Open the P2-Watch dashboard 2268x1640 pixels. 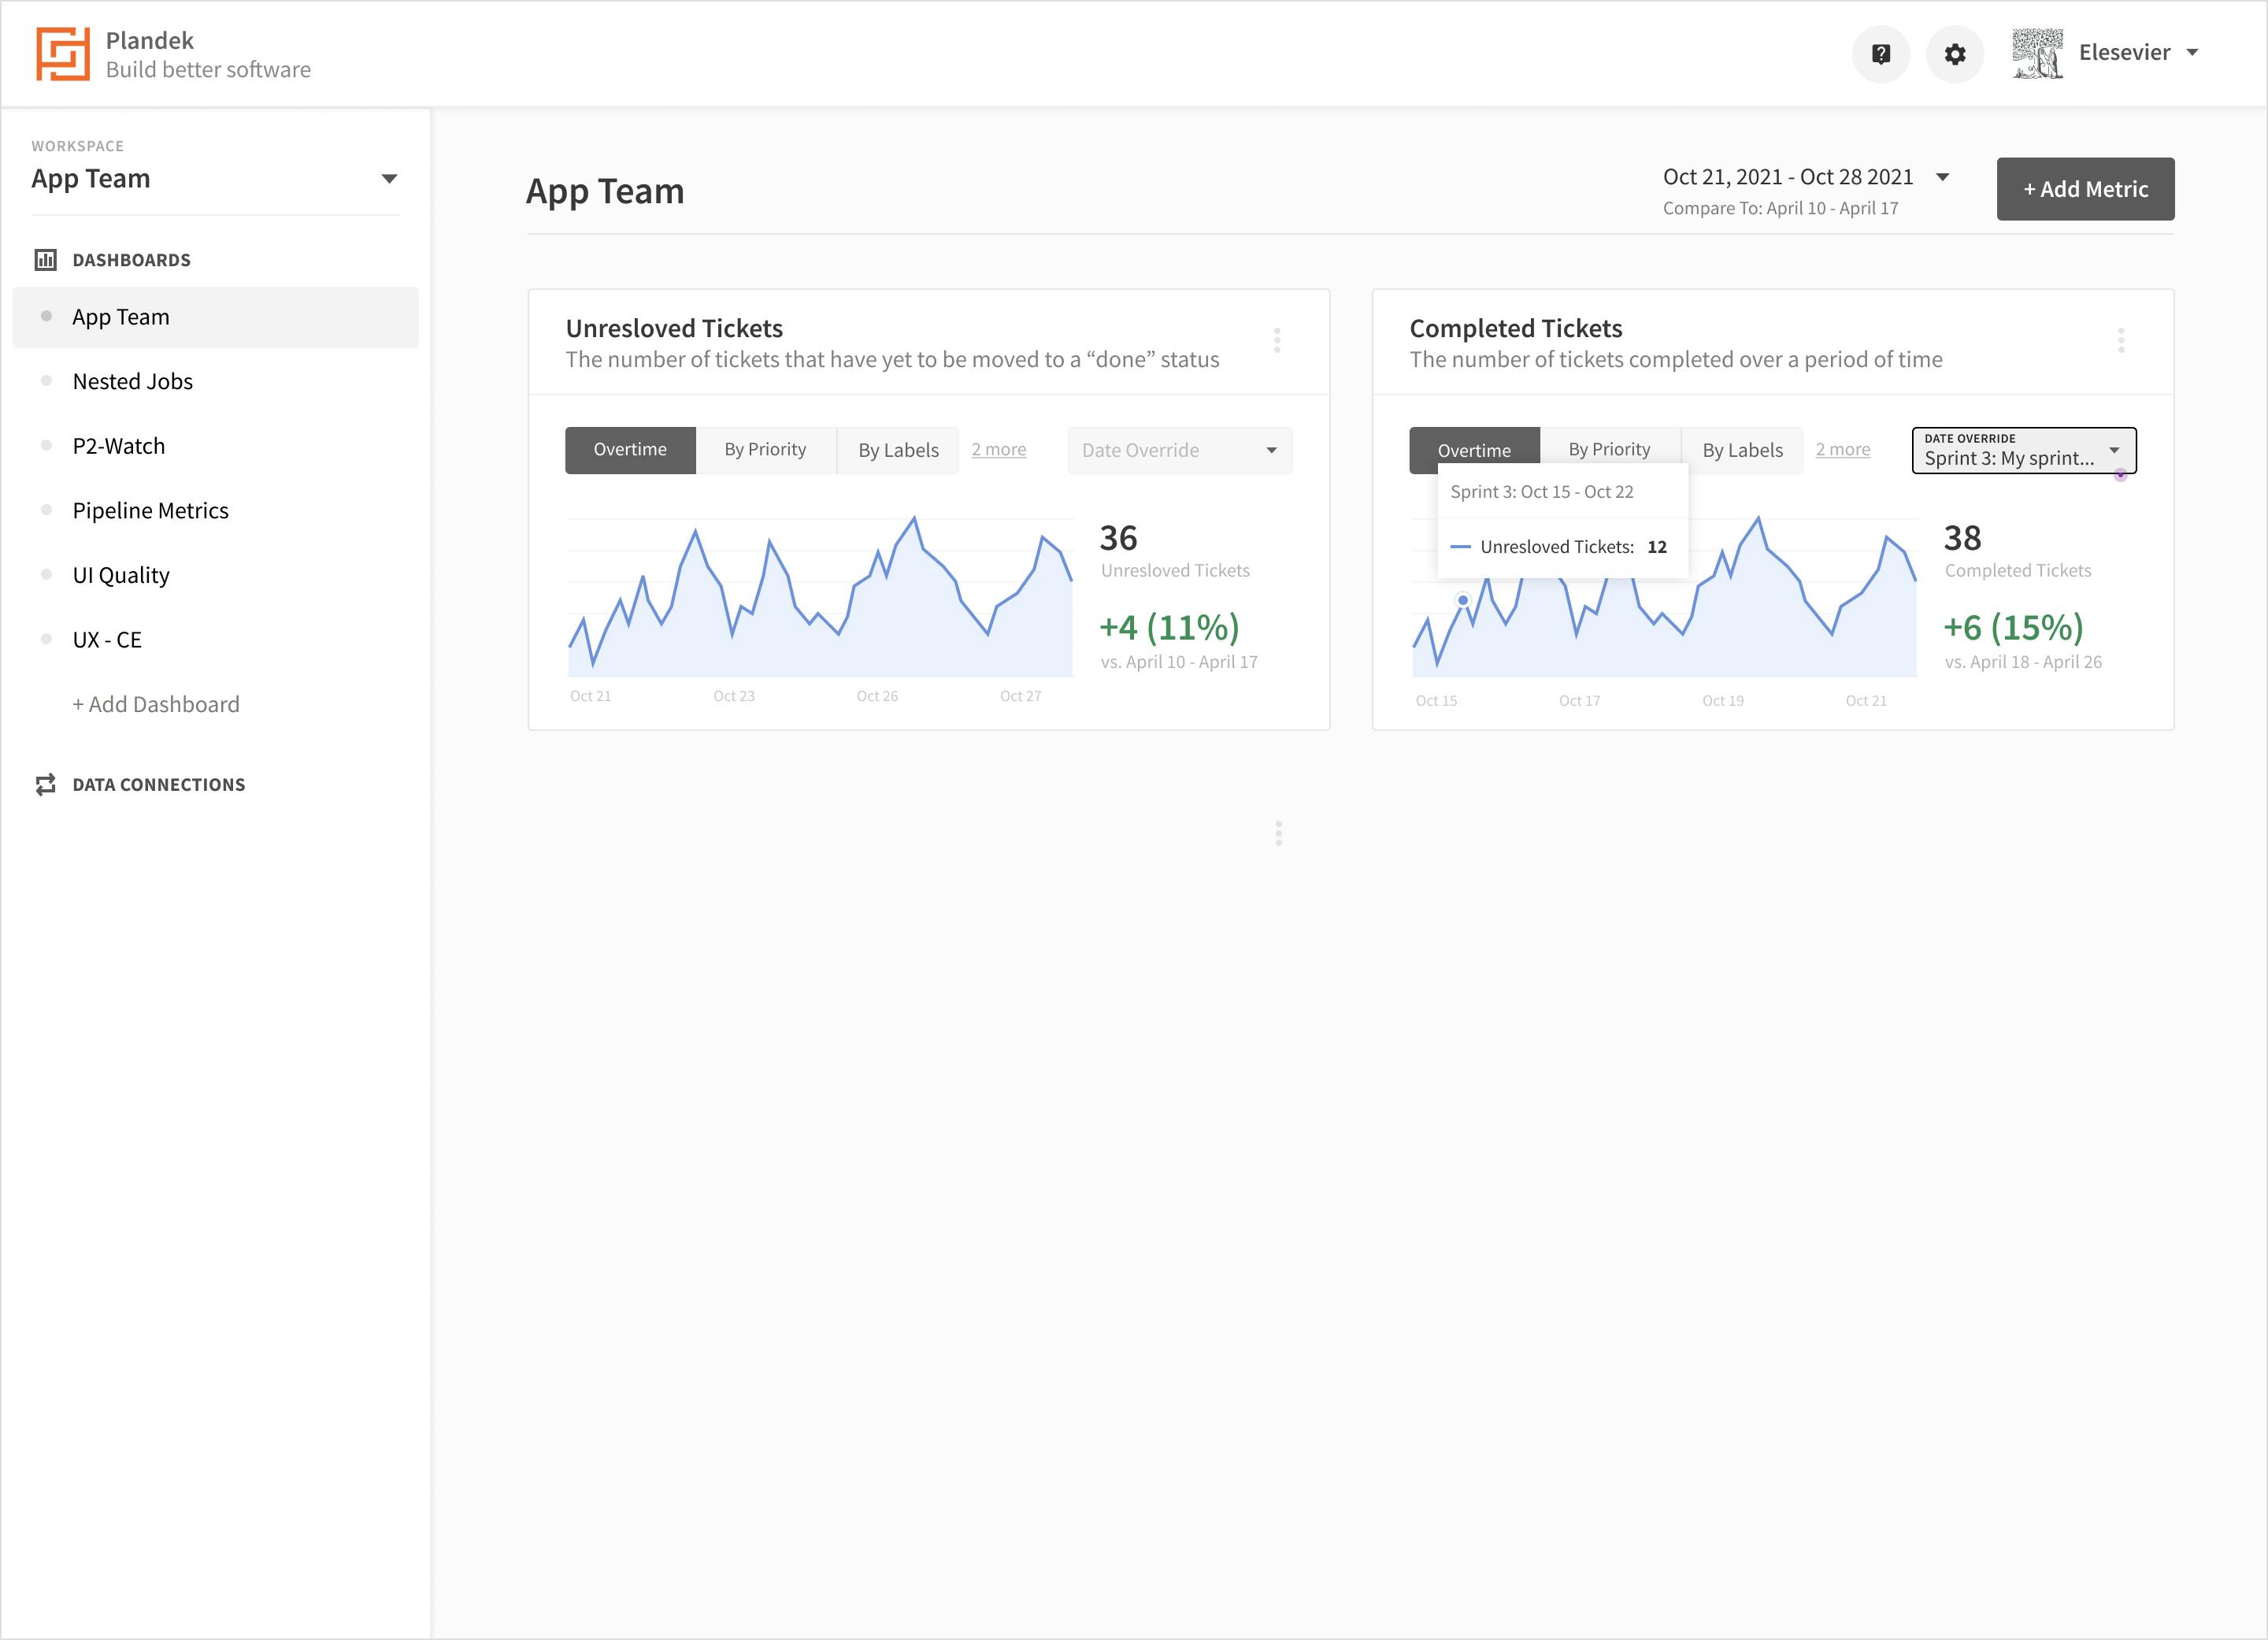coord(119,446)
